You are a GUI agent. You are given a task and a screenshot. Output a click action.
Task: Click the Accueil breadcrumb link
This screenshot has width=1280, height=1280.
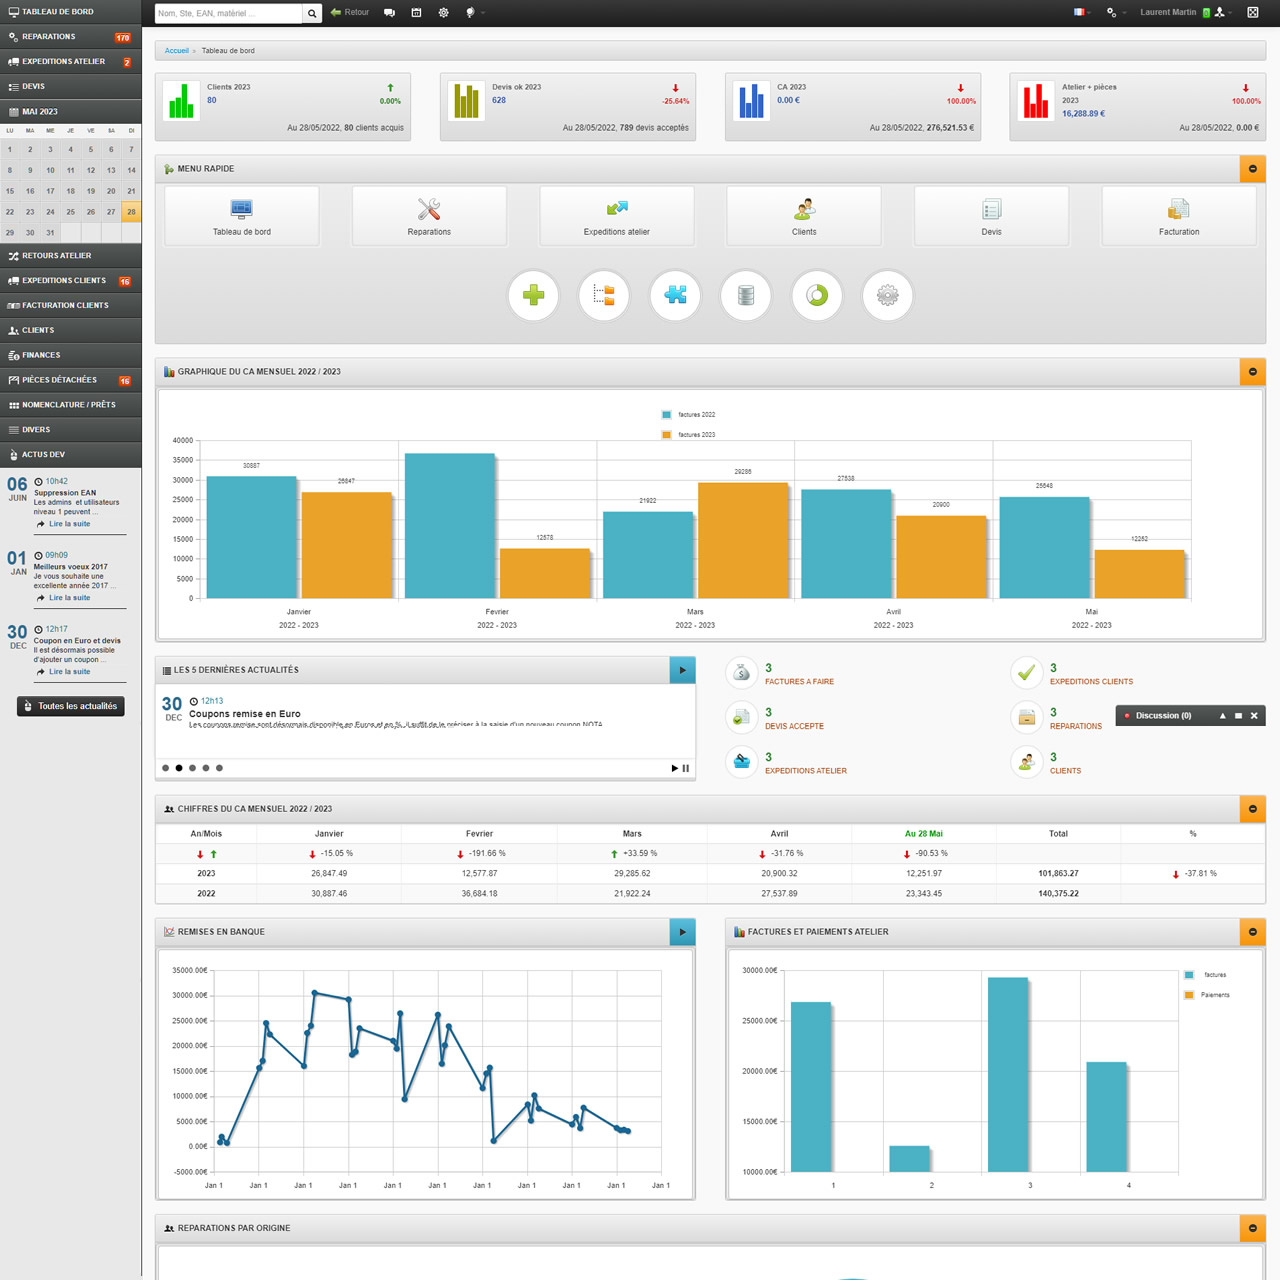(x=176, y=51)
